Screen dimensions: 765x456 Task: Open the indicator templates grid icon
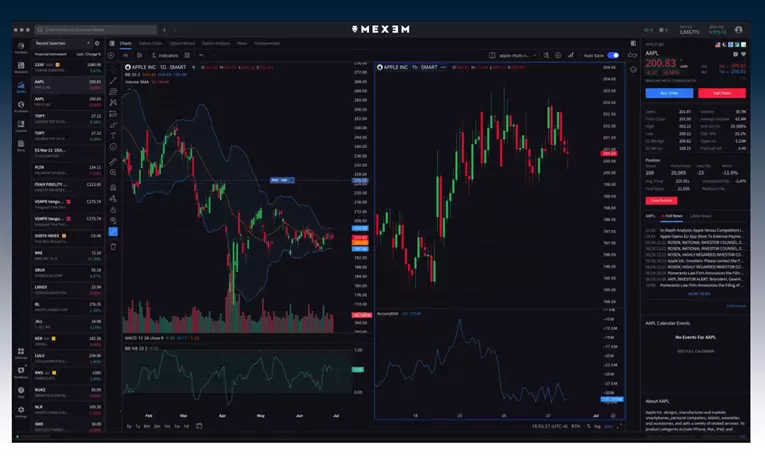(187, 56)
